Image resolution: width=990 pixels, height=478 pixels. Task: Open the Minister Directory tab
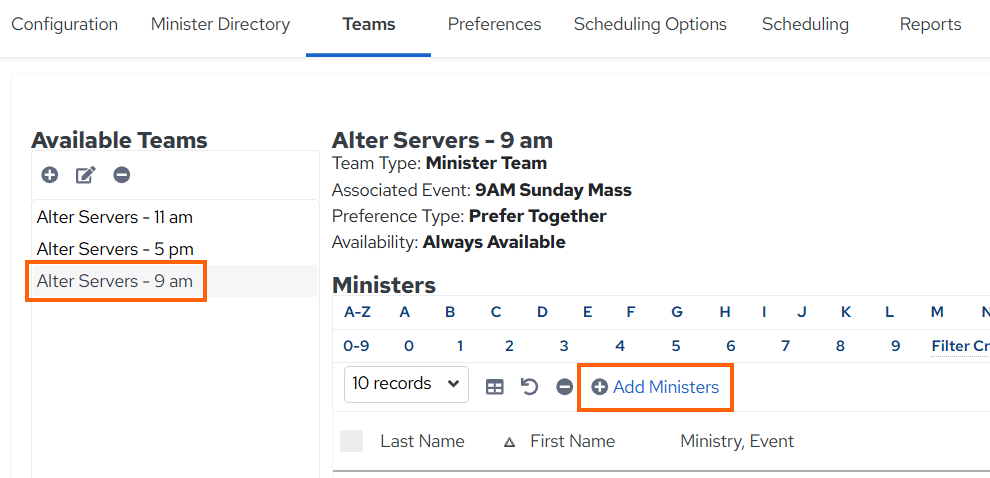pos(220,25)
